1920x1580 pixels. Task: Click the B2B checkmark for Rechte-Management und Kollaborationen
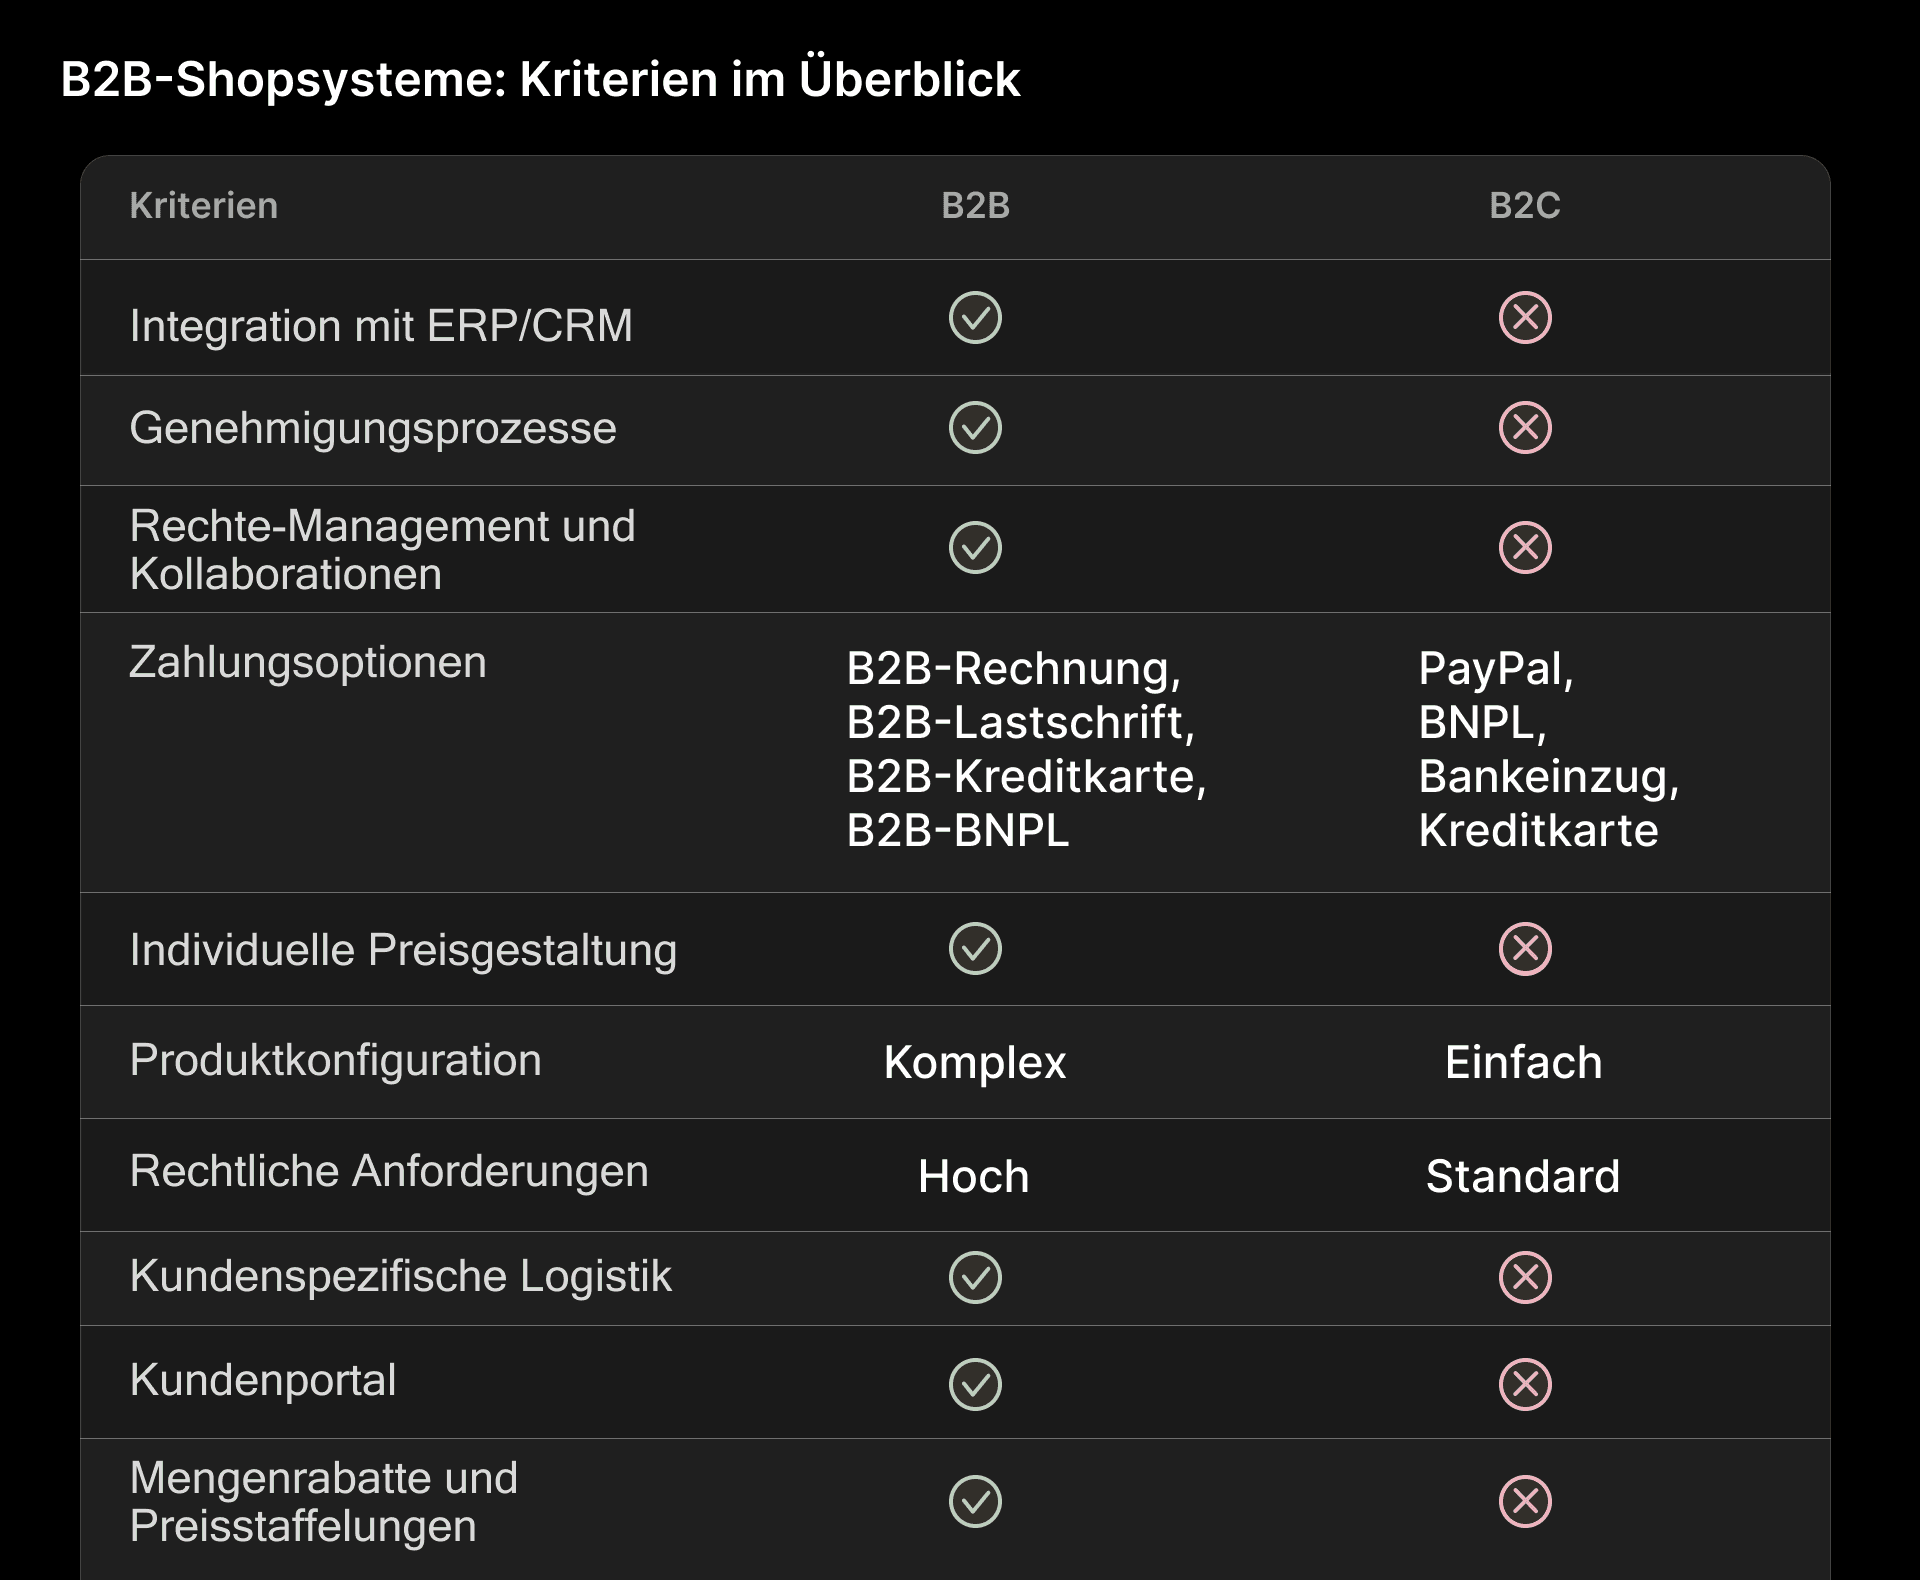[x=975, y=548]
